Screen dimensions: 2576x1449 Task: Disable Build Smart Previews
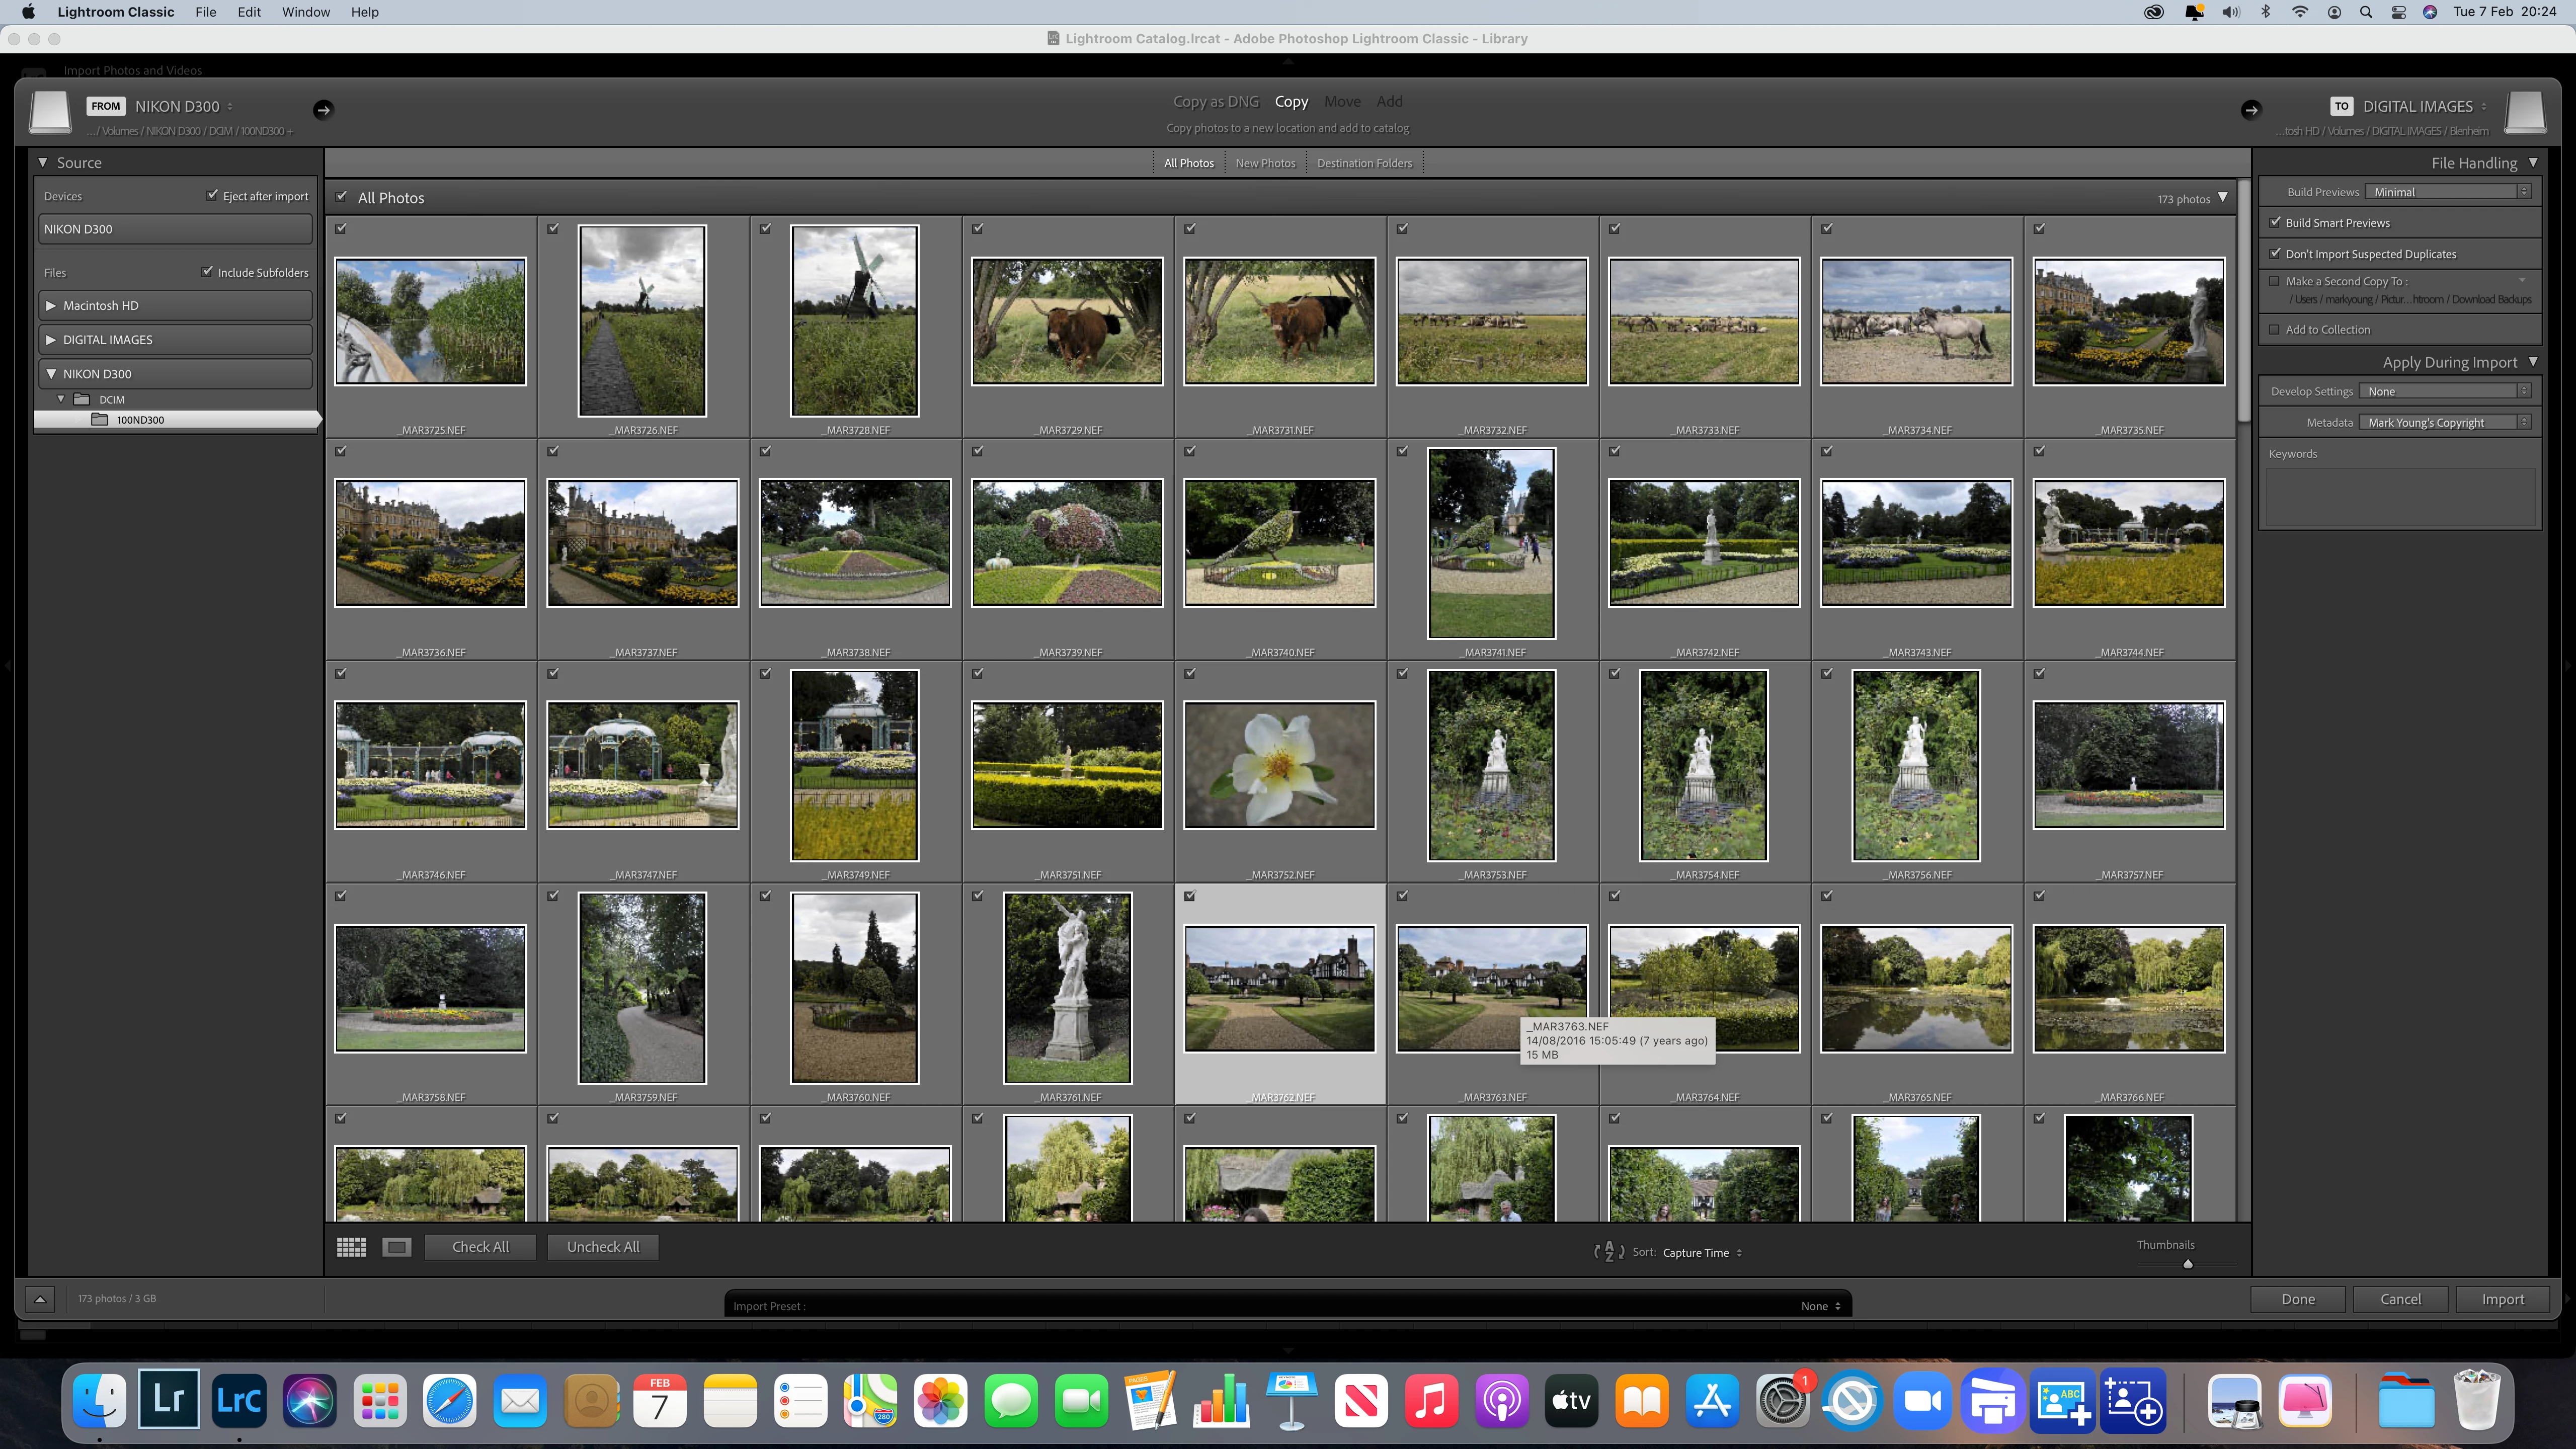(x=2275, y=222)
